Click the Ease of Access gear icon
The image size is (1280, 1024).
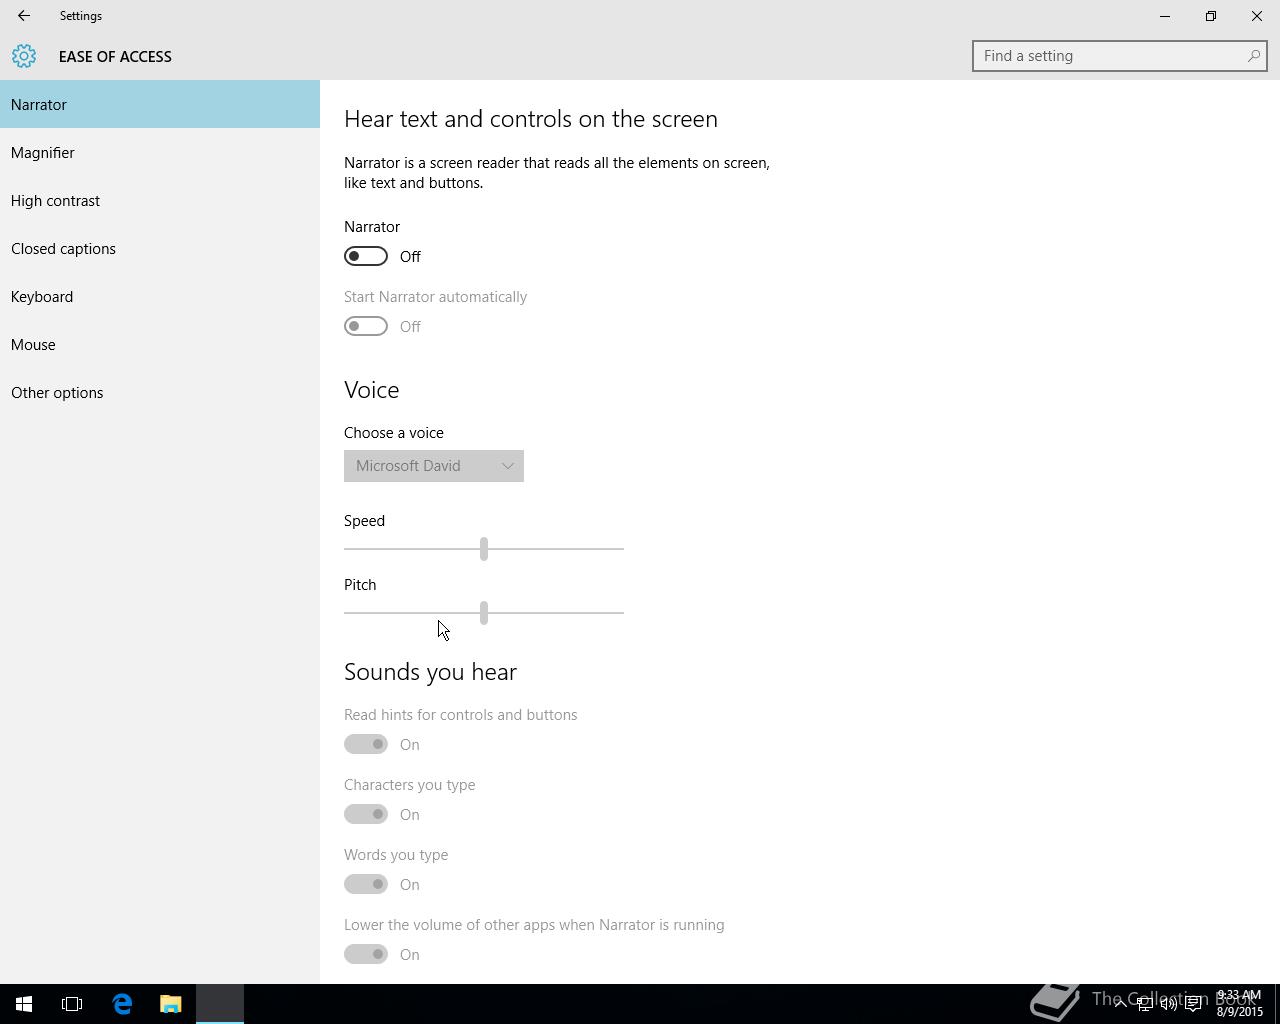(24, 56)
